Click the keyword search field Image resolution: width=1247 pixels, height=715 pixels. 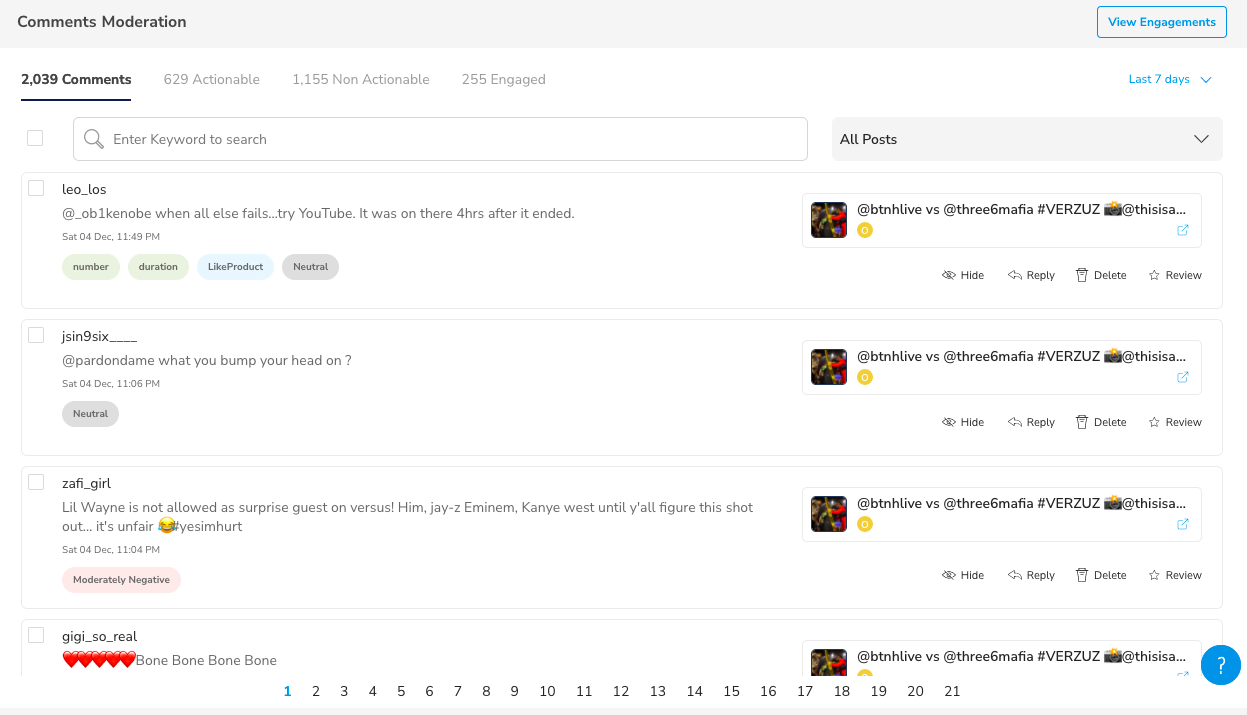[440, 139]
